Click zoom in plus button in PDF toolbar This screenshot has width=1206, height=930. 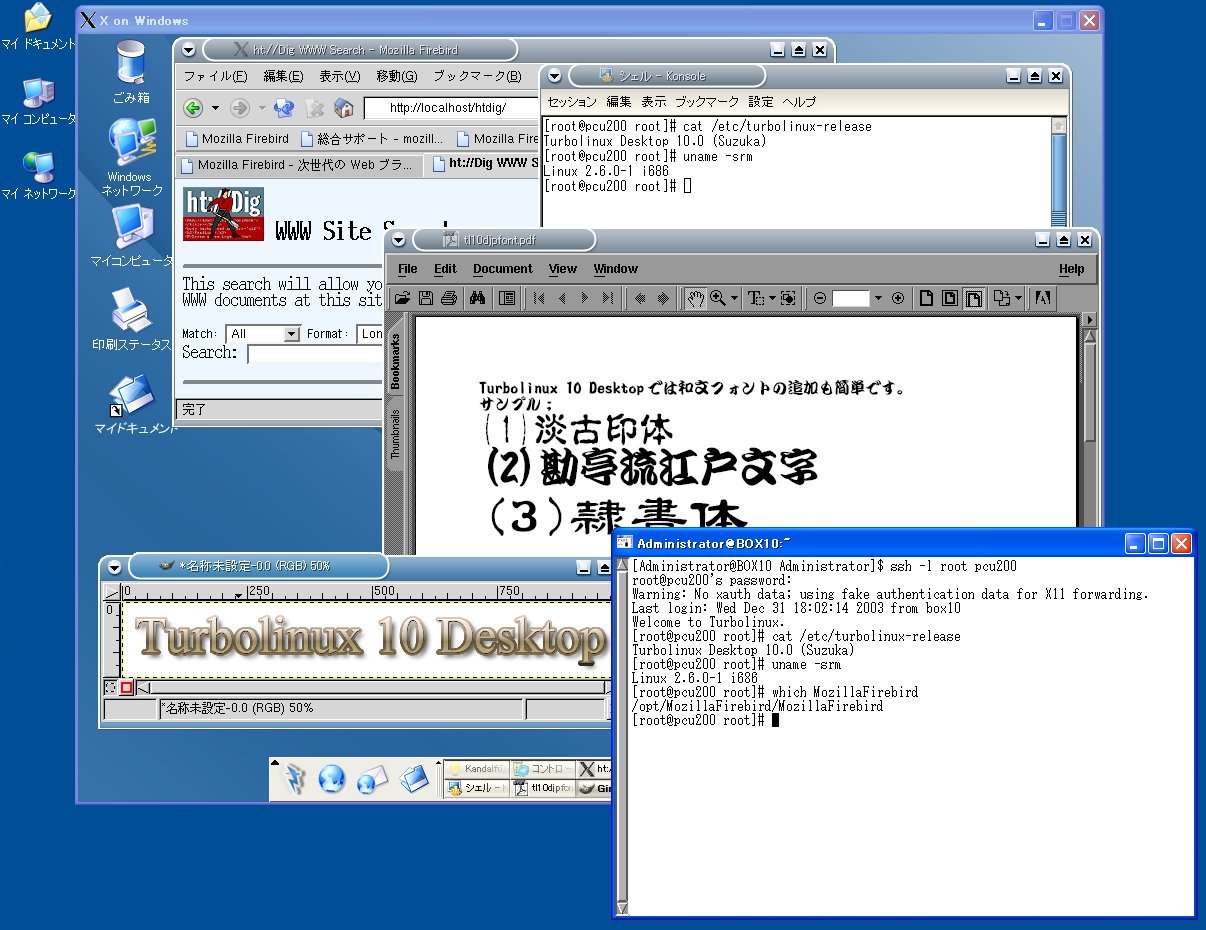click(x=898, y=298)
